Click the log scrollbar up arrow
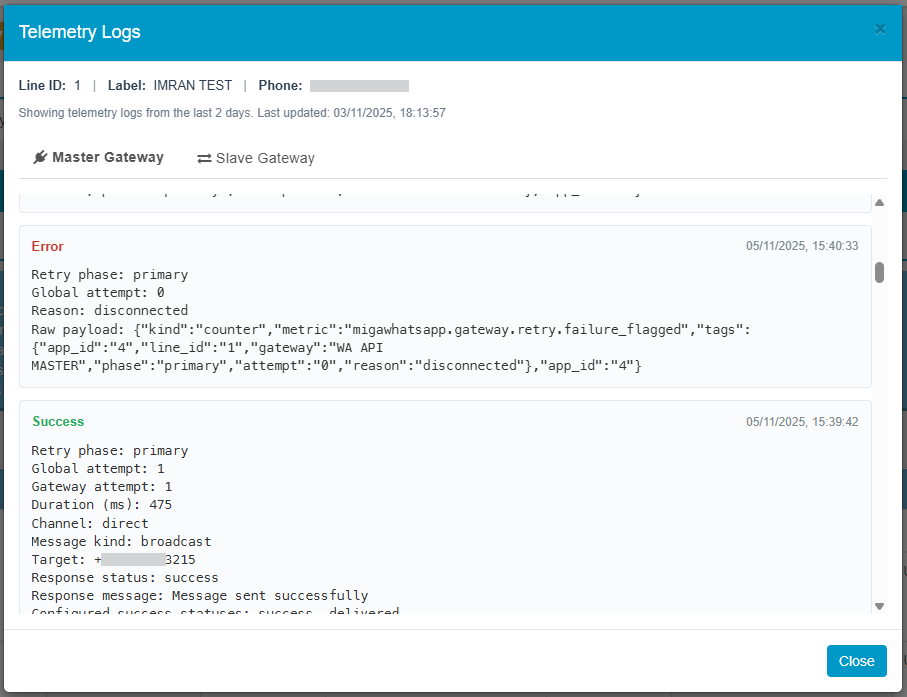Viewport: 907px width, 697px height. (880, 203)
